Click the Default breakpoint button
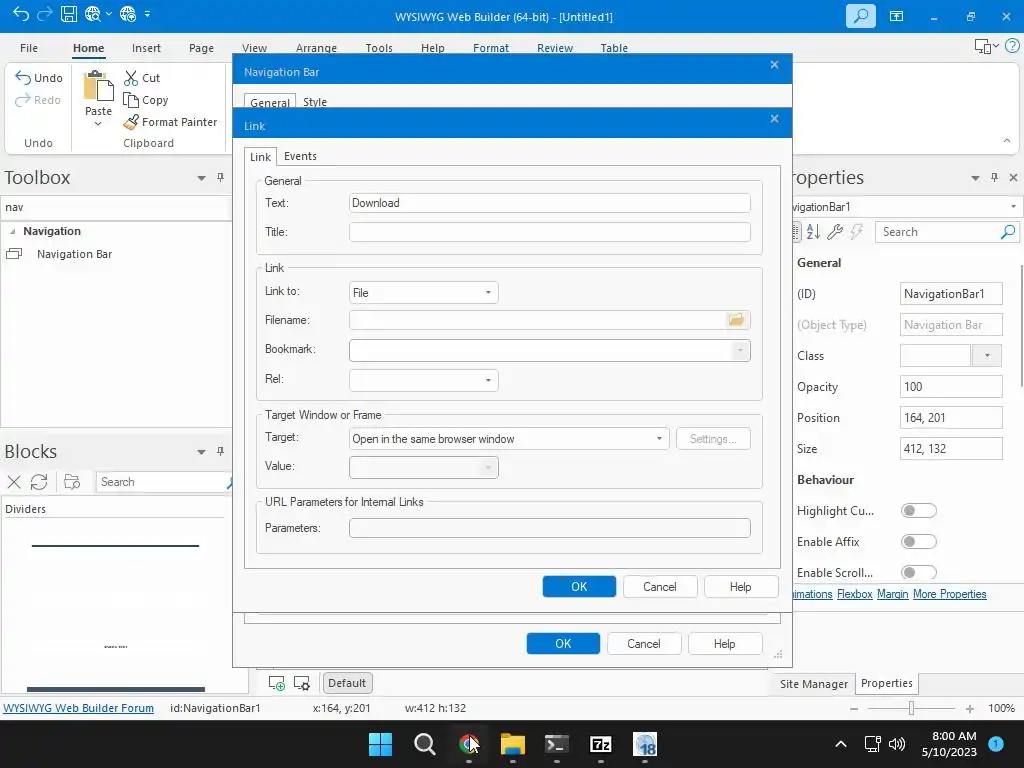The width and height of the screenshot is (1024, 768). tap(347, 683)
